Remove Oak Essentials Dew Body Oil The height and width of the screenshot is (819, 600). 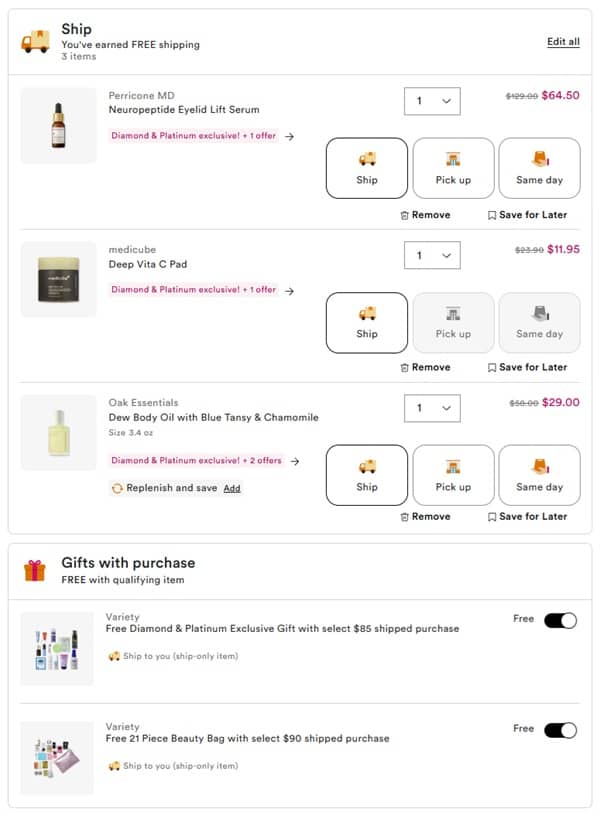(425, 516)
